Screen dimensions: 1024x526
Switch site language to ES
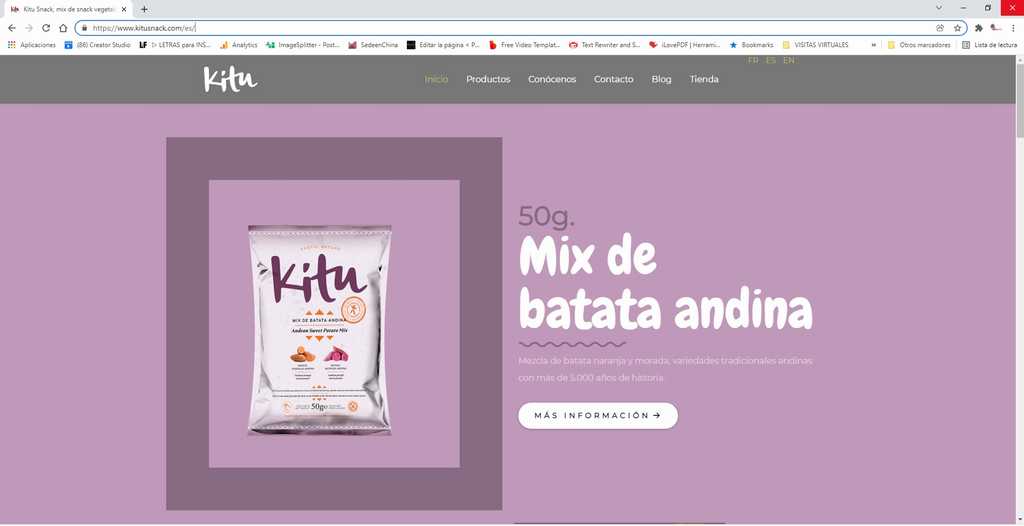771,60
